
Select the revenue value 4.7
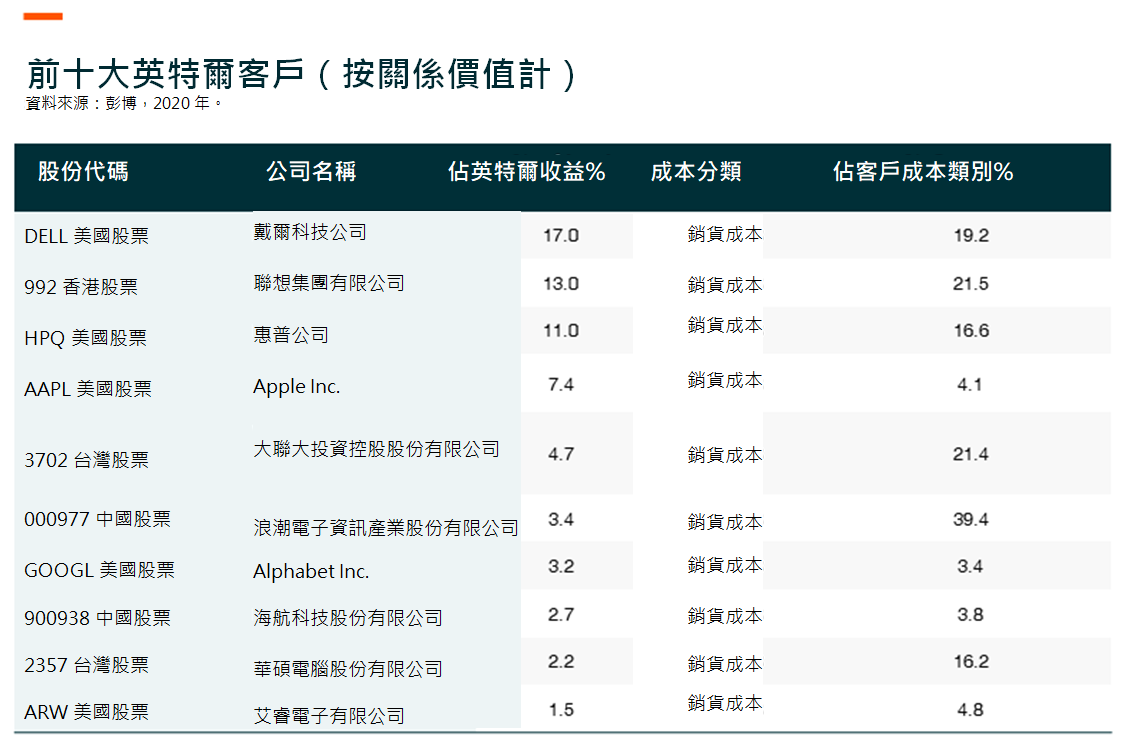[x=561, y=454]
